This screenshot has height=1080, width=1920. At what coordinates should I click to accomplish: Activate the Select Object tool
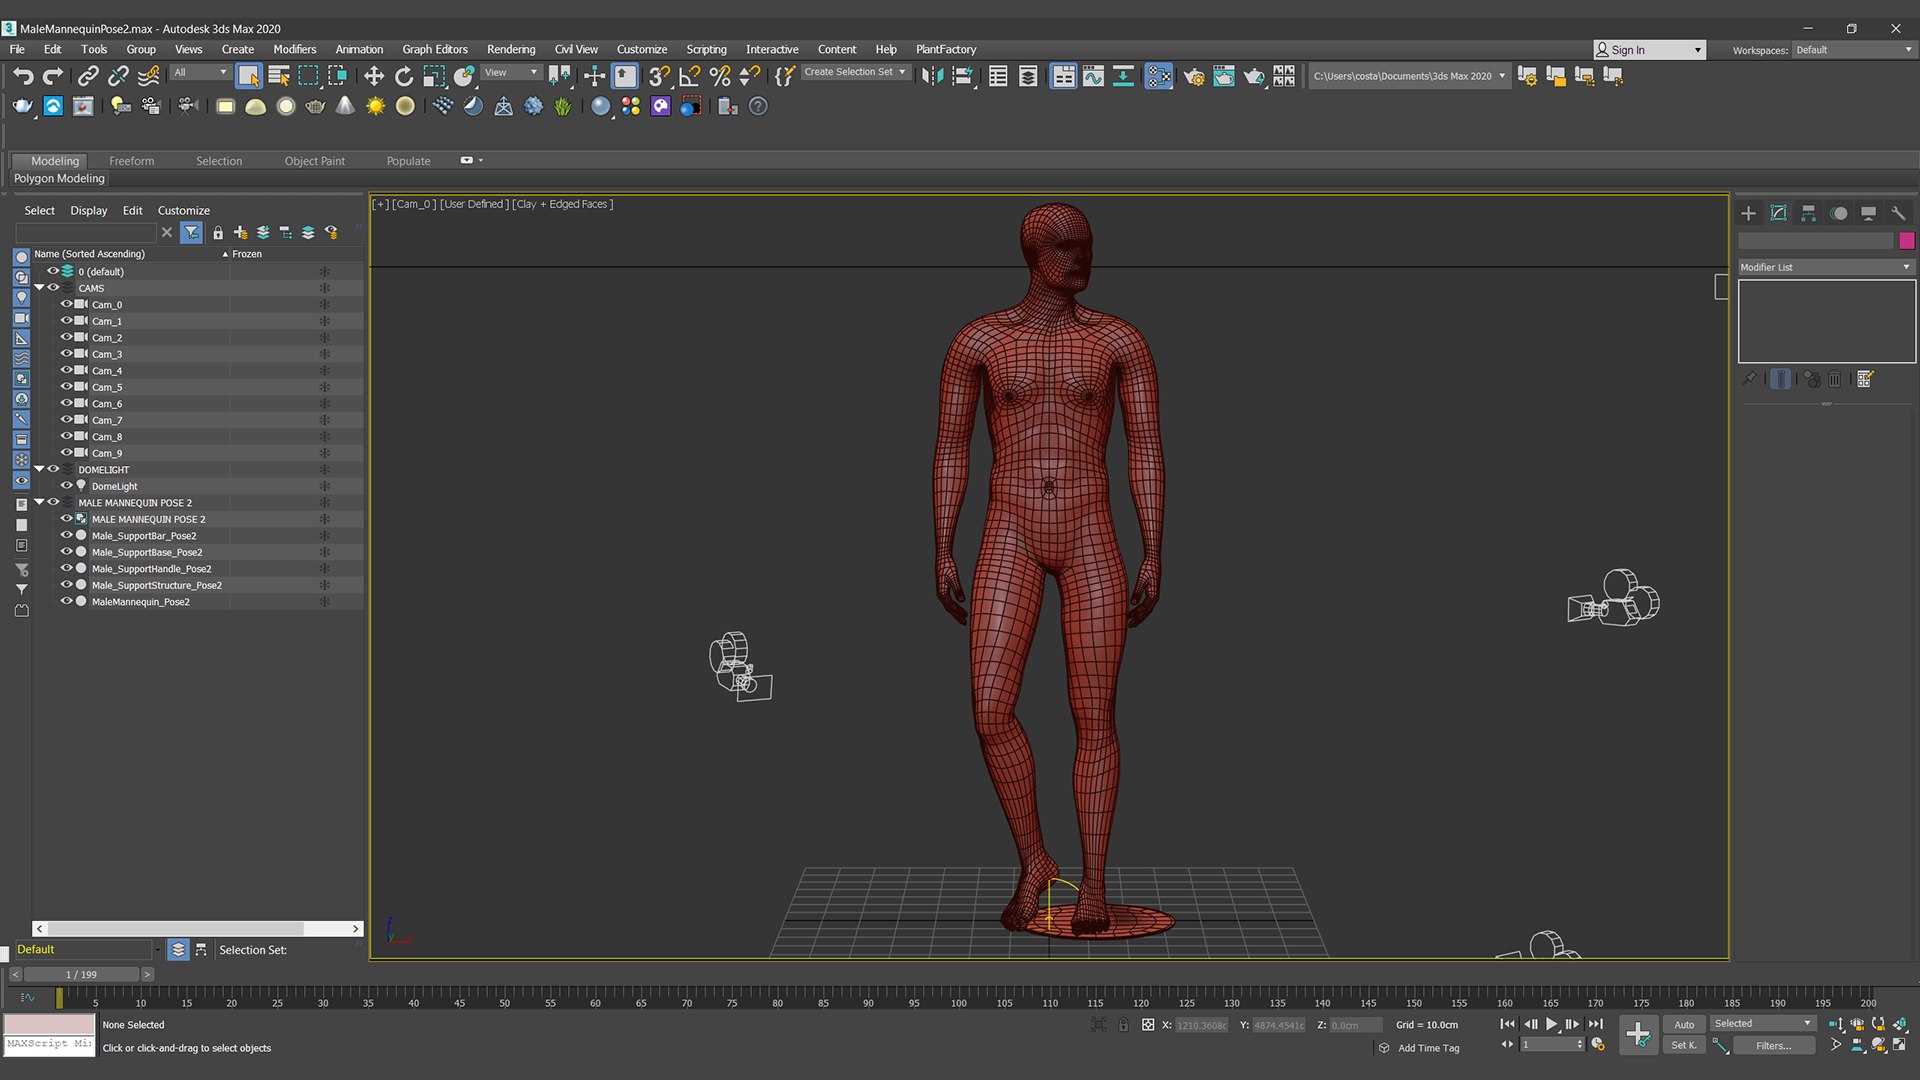(249, 76)
